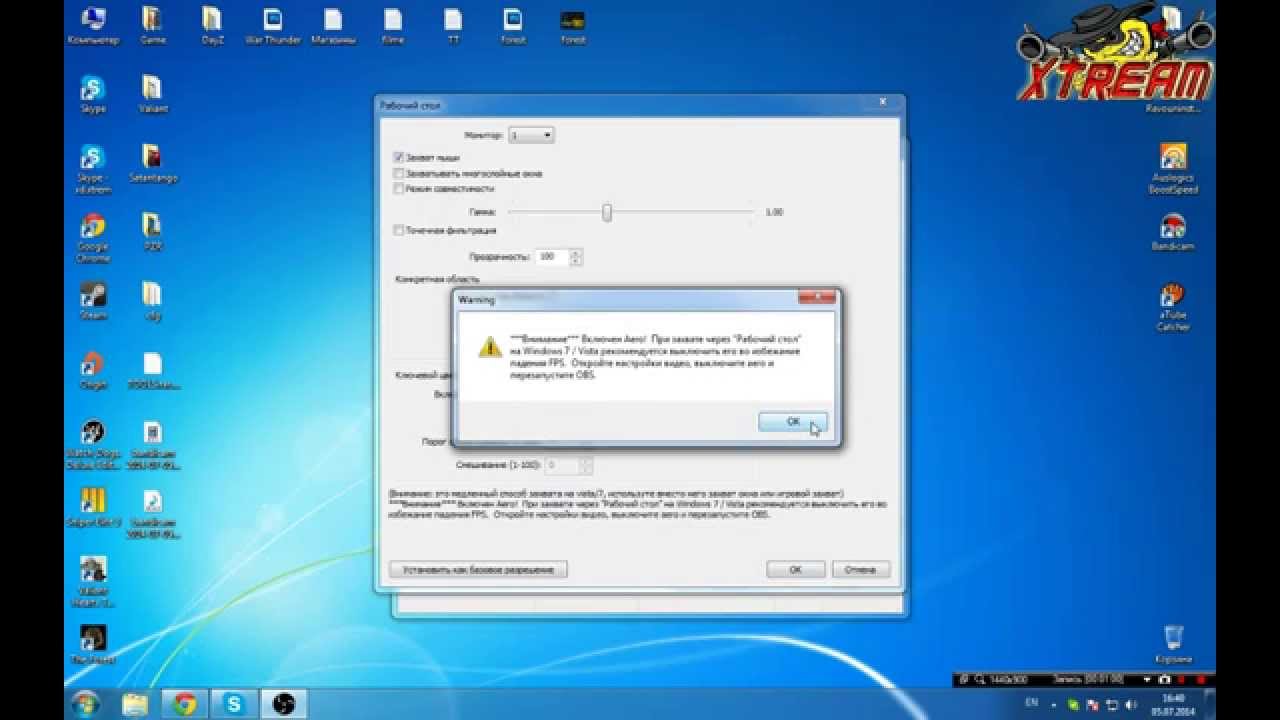Open the Valiant folder icon
Image resolution: width=1280 pixels, height=720 pixels.
pos(152,95)
